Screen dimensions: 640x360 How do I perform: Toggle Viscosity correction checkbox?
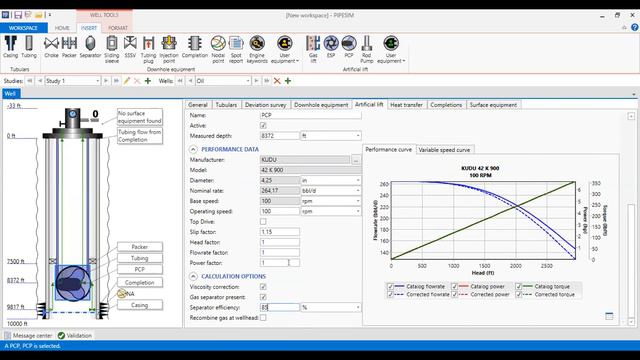pyautogui.click(x=263, y=287)
